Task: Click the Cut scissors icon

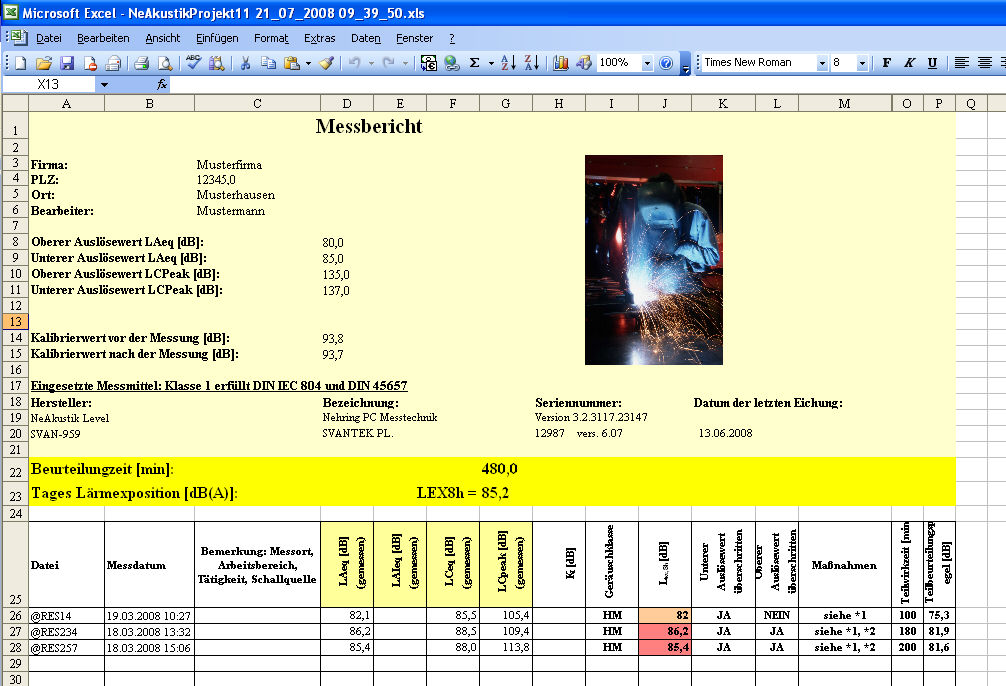Action: 244,63
